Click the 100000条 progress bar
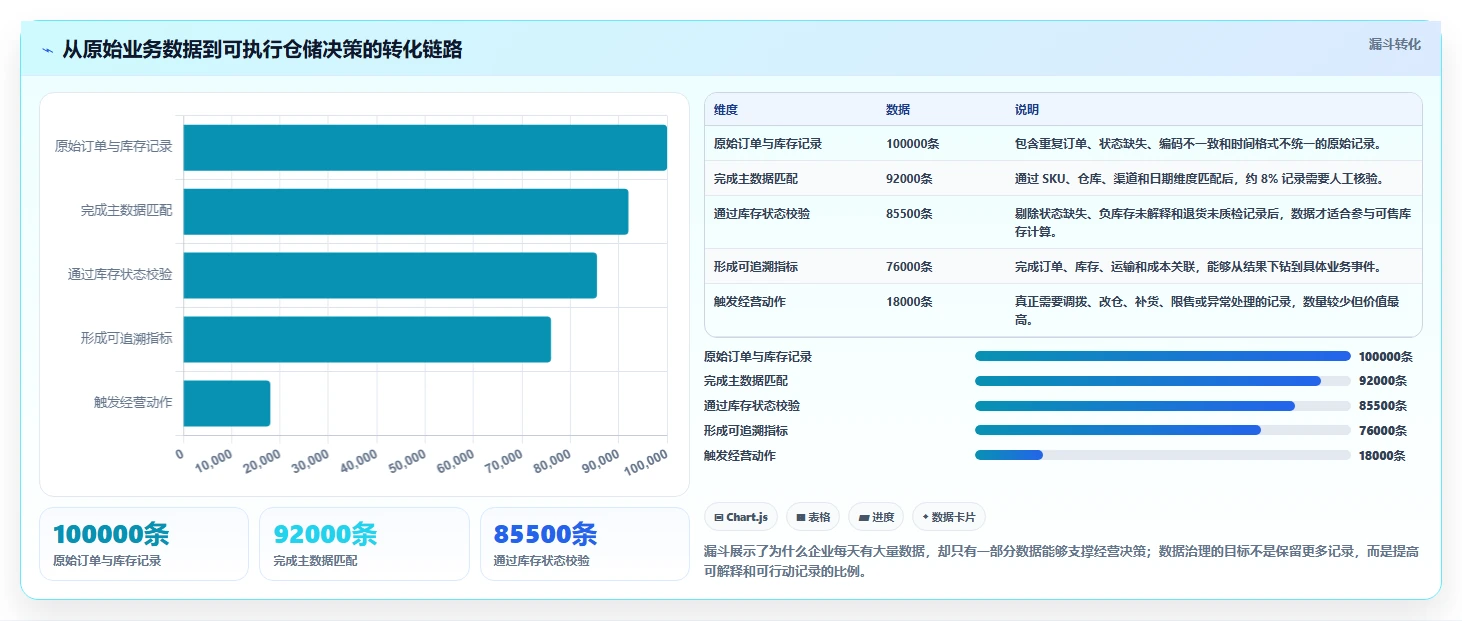This screenshot has height=621, width=1462. (1163, 356)
